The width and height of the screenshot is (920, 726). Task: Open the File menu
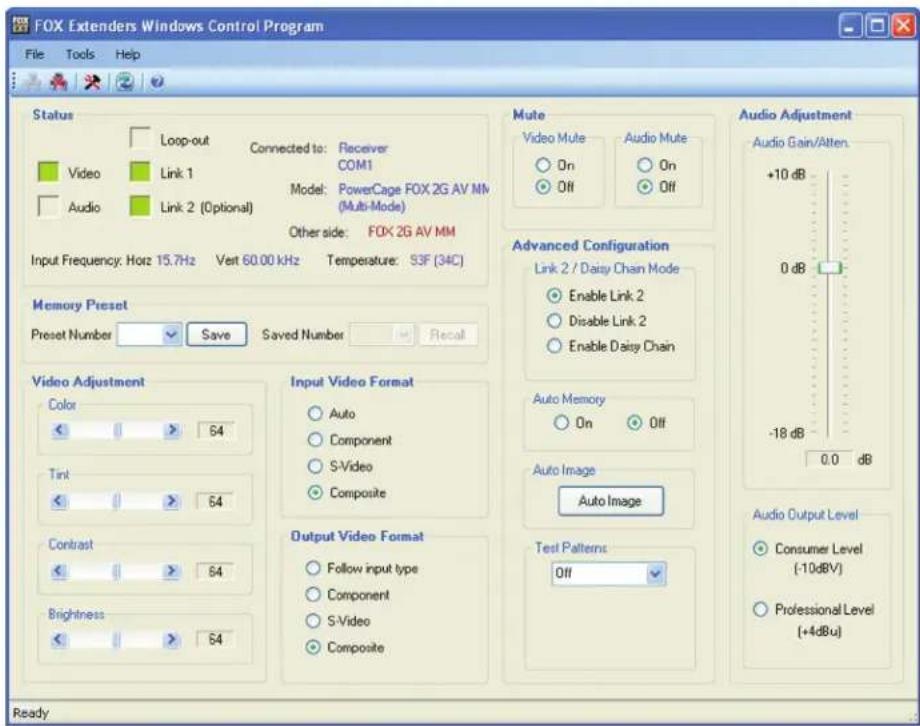click(34, 55)
